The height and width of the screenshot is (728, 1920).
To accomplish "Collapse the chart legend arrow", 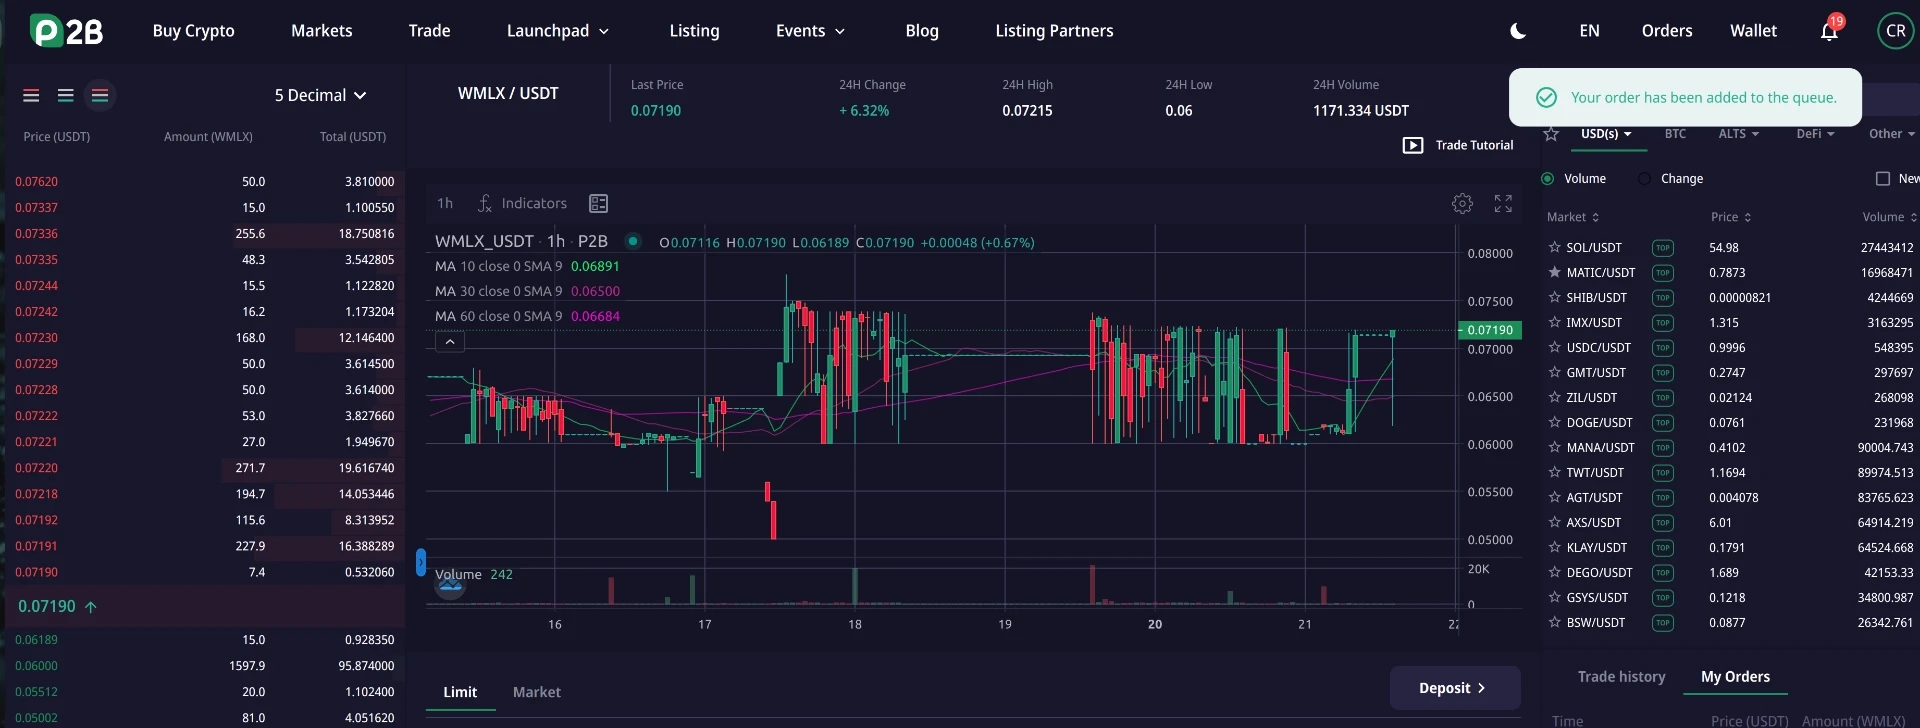I will pyautogui.click(x=450, y=342).
